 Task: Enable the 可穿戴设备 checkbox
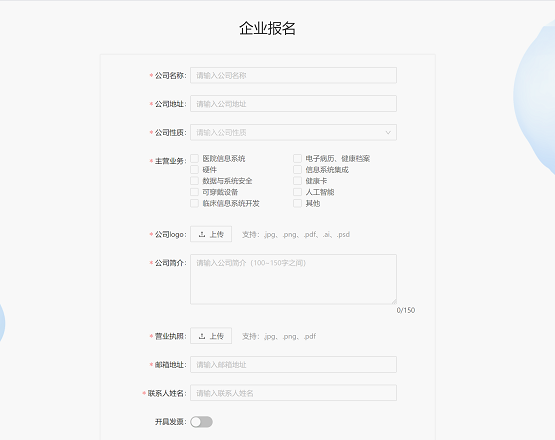pyautogui.click(x=194, y=192)
